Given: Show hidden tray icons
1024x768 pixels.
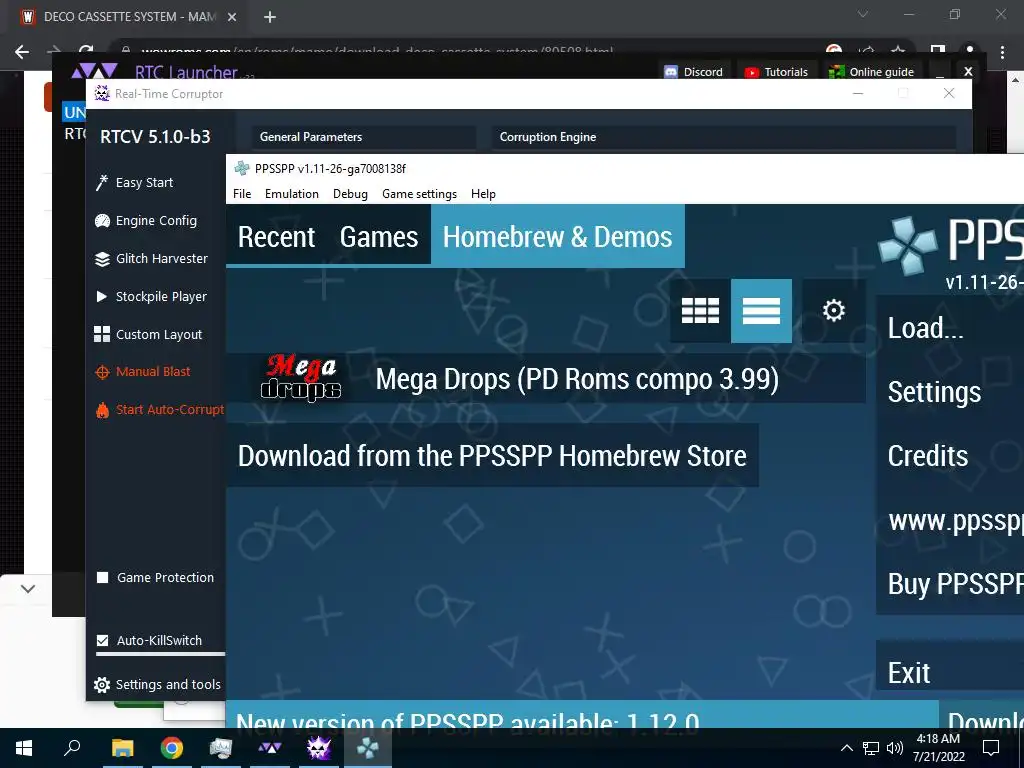Looking at the screenshot, I should coord(846,748).
